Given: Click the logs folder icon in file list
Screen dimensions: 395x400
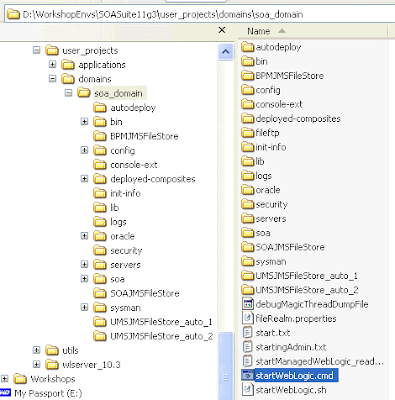Looking at the screenshot, I should click(248, 175).
